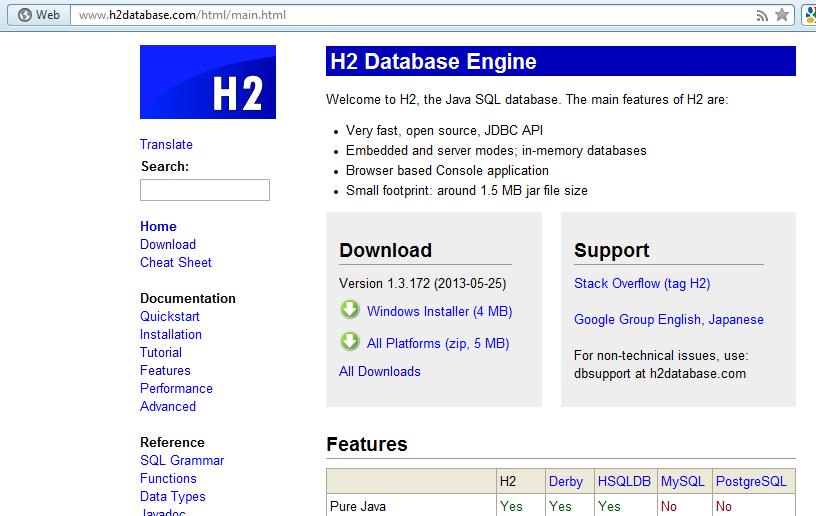The image size is (816, 516).
Task: Click HSQLDB column header link
Action: (624, 481)
